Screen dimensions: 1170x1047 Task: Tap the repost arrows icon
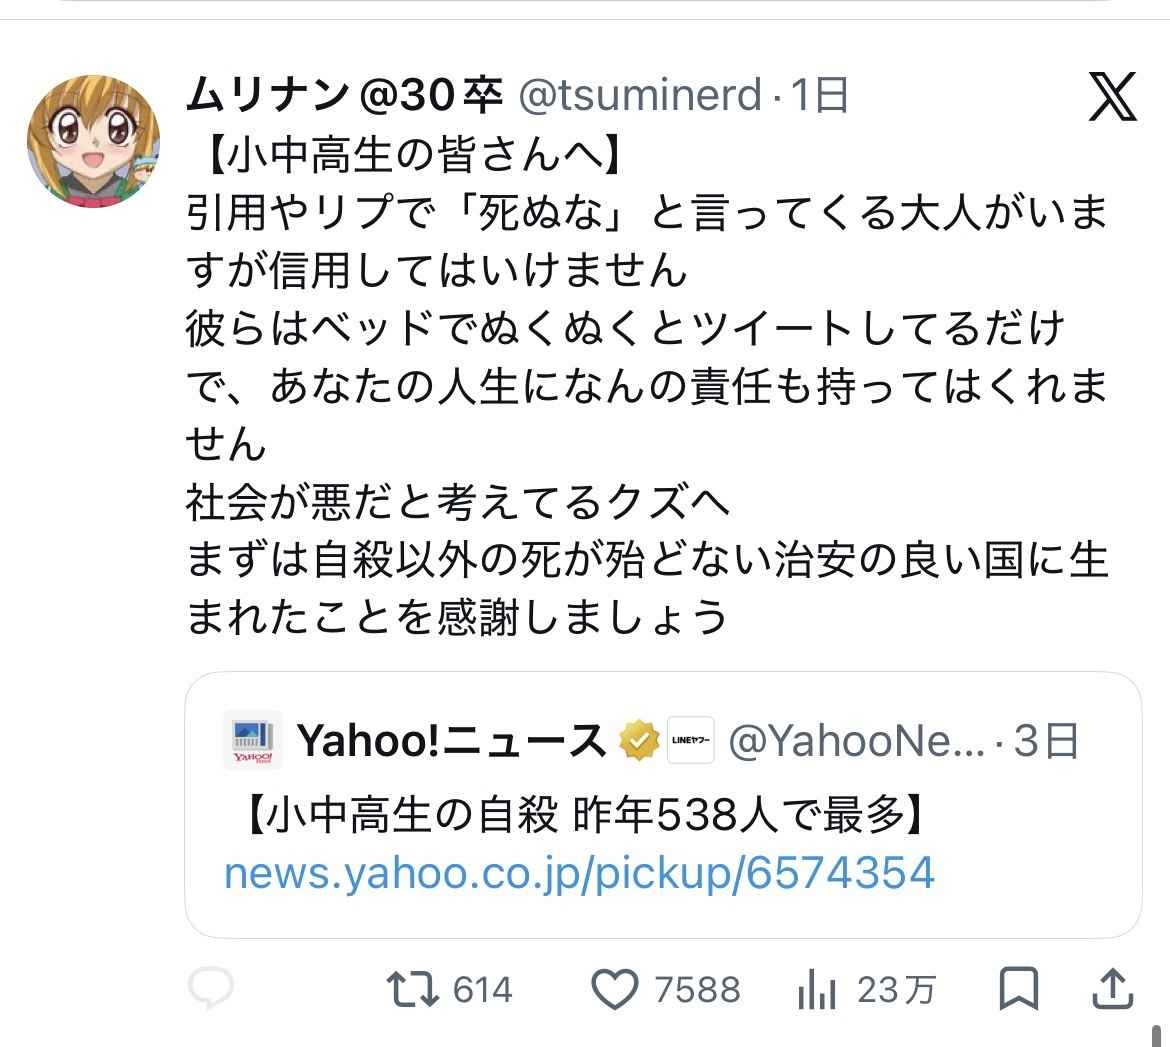point(413,989)
